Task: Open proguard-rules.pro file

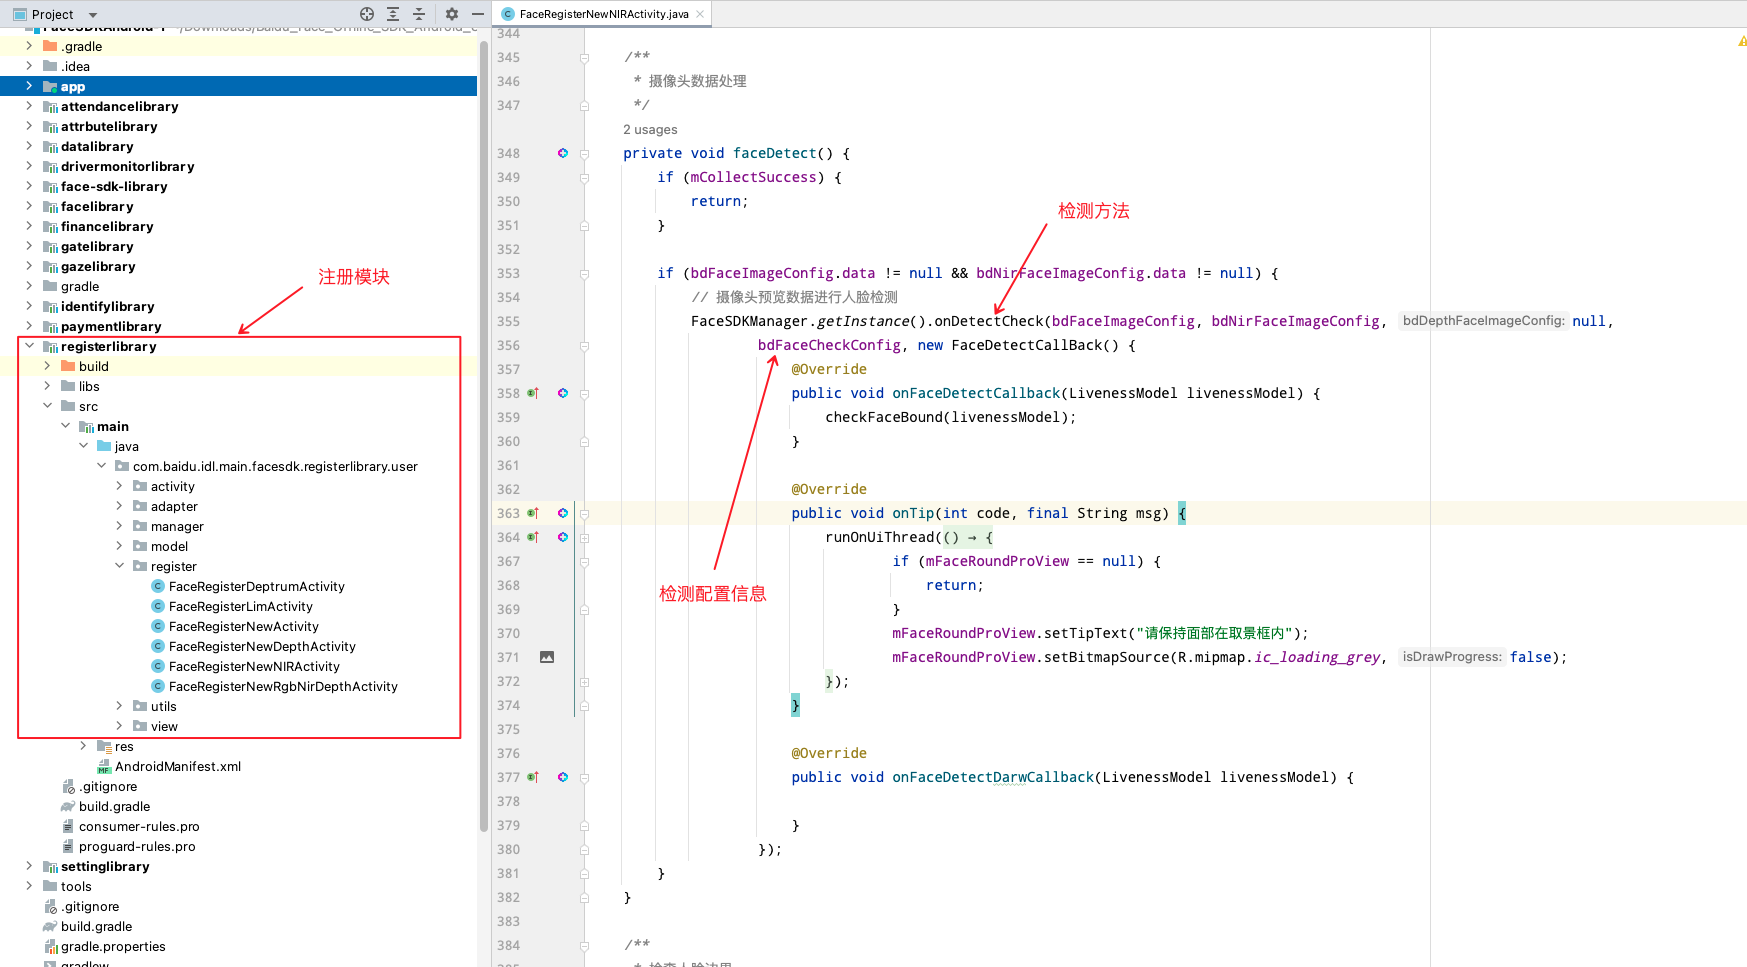Action: [x=137, y=847]
